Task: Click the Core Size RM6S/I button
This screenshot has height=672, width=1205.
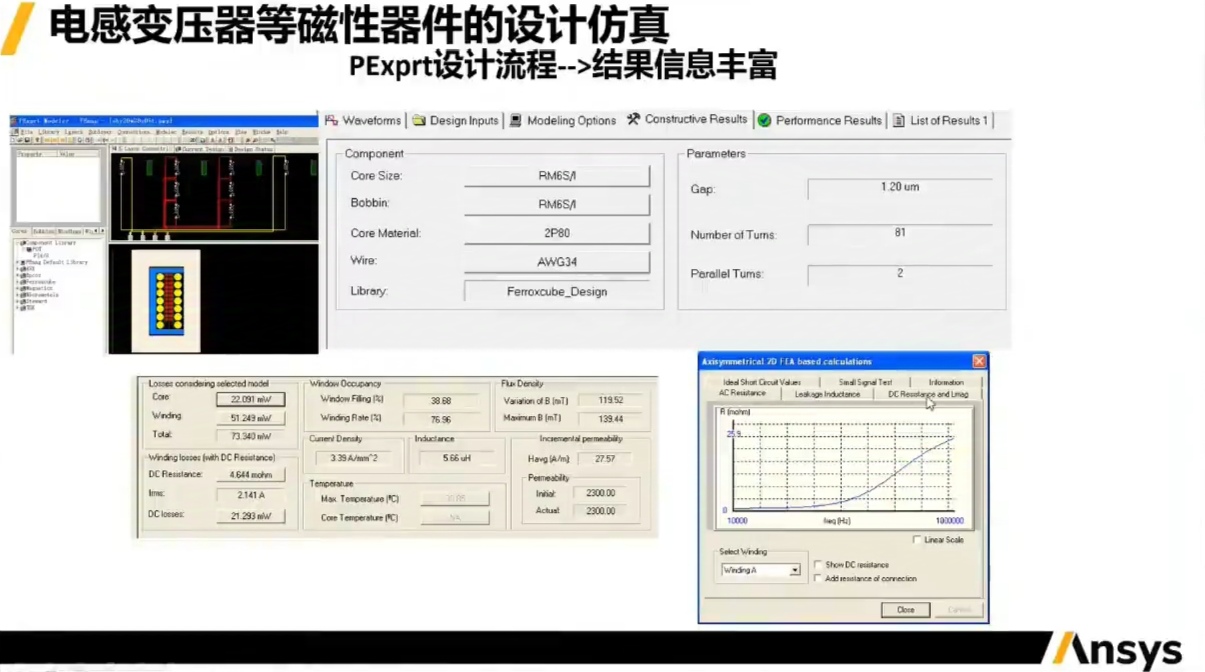Action: 557,176
